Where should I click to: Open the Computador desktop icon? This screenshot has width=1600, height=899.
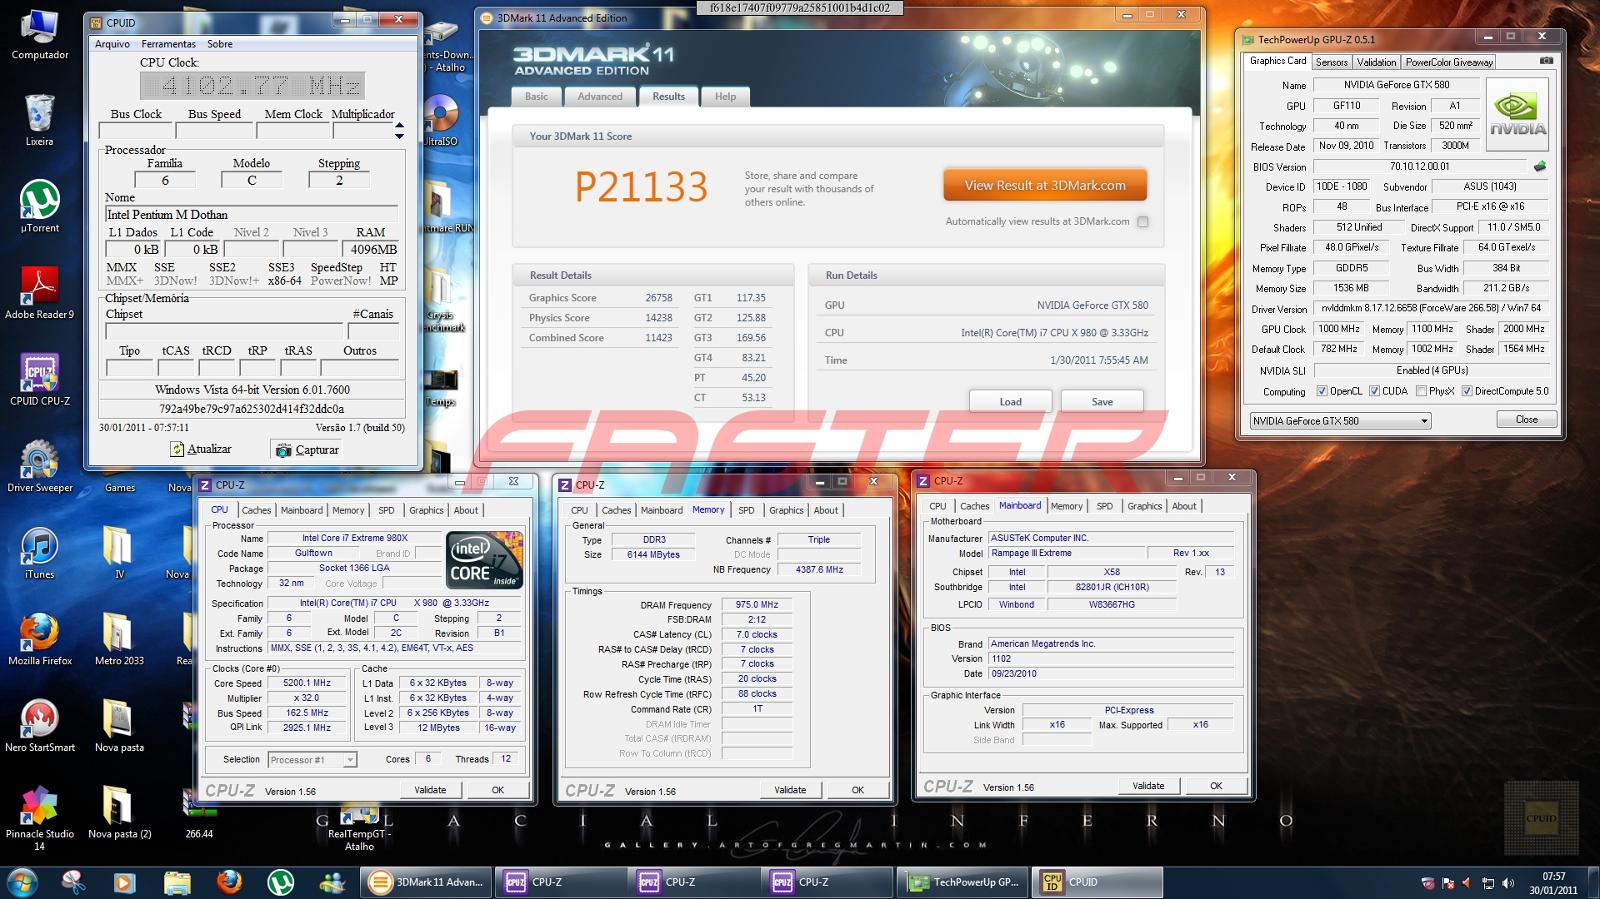coord(40,35)
